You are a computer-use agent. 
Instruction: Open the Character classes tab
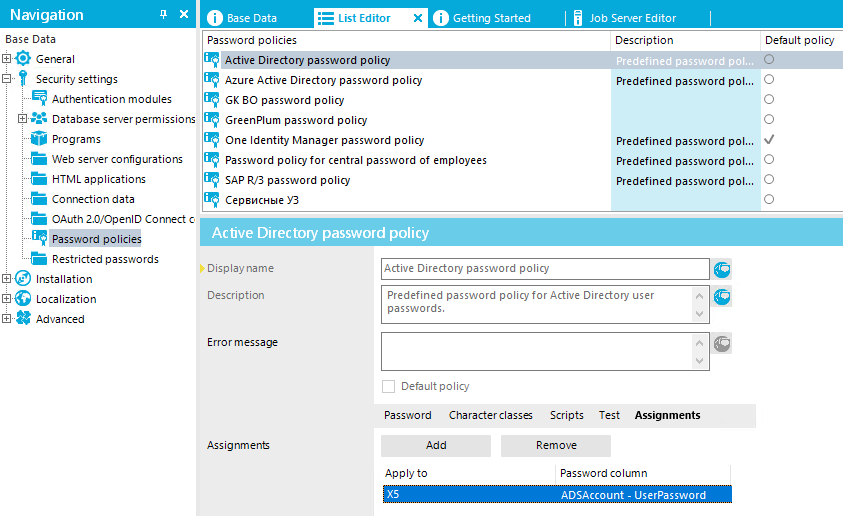coord(490,415)
